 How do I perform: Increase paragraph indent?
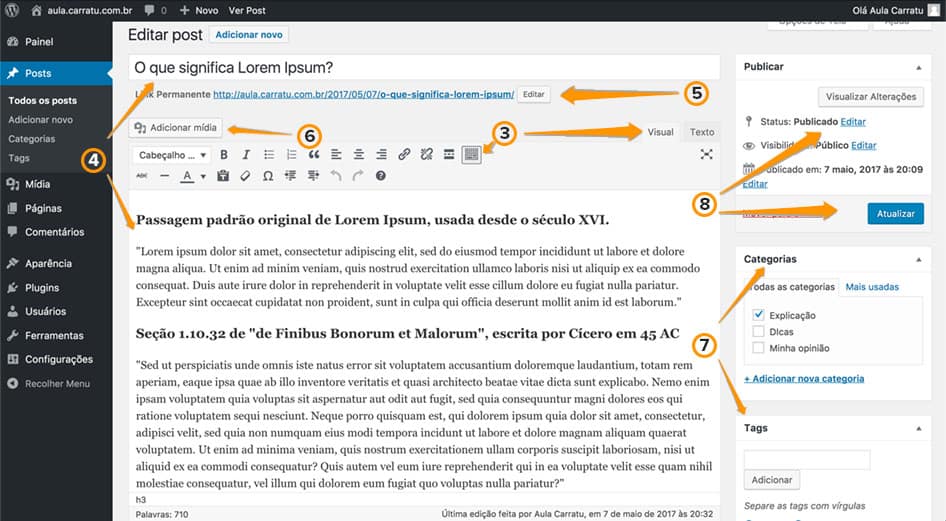tap(313, 176)
